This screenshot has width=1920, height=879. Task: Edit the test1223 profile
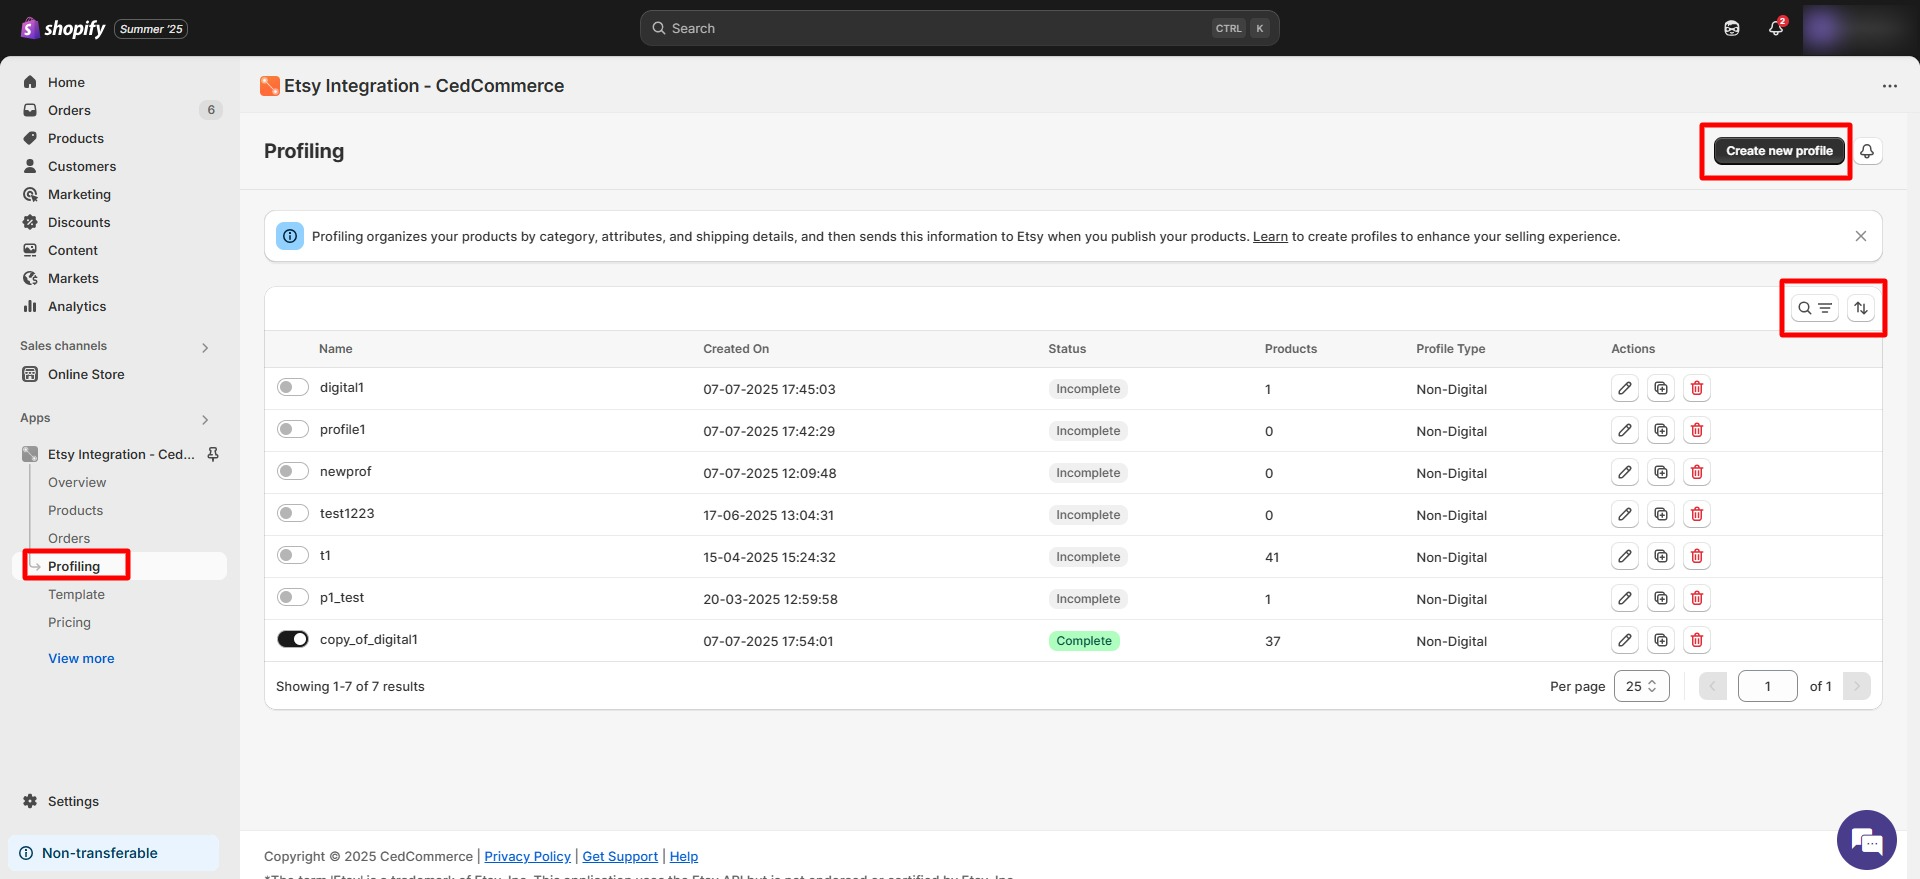1625,514
